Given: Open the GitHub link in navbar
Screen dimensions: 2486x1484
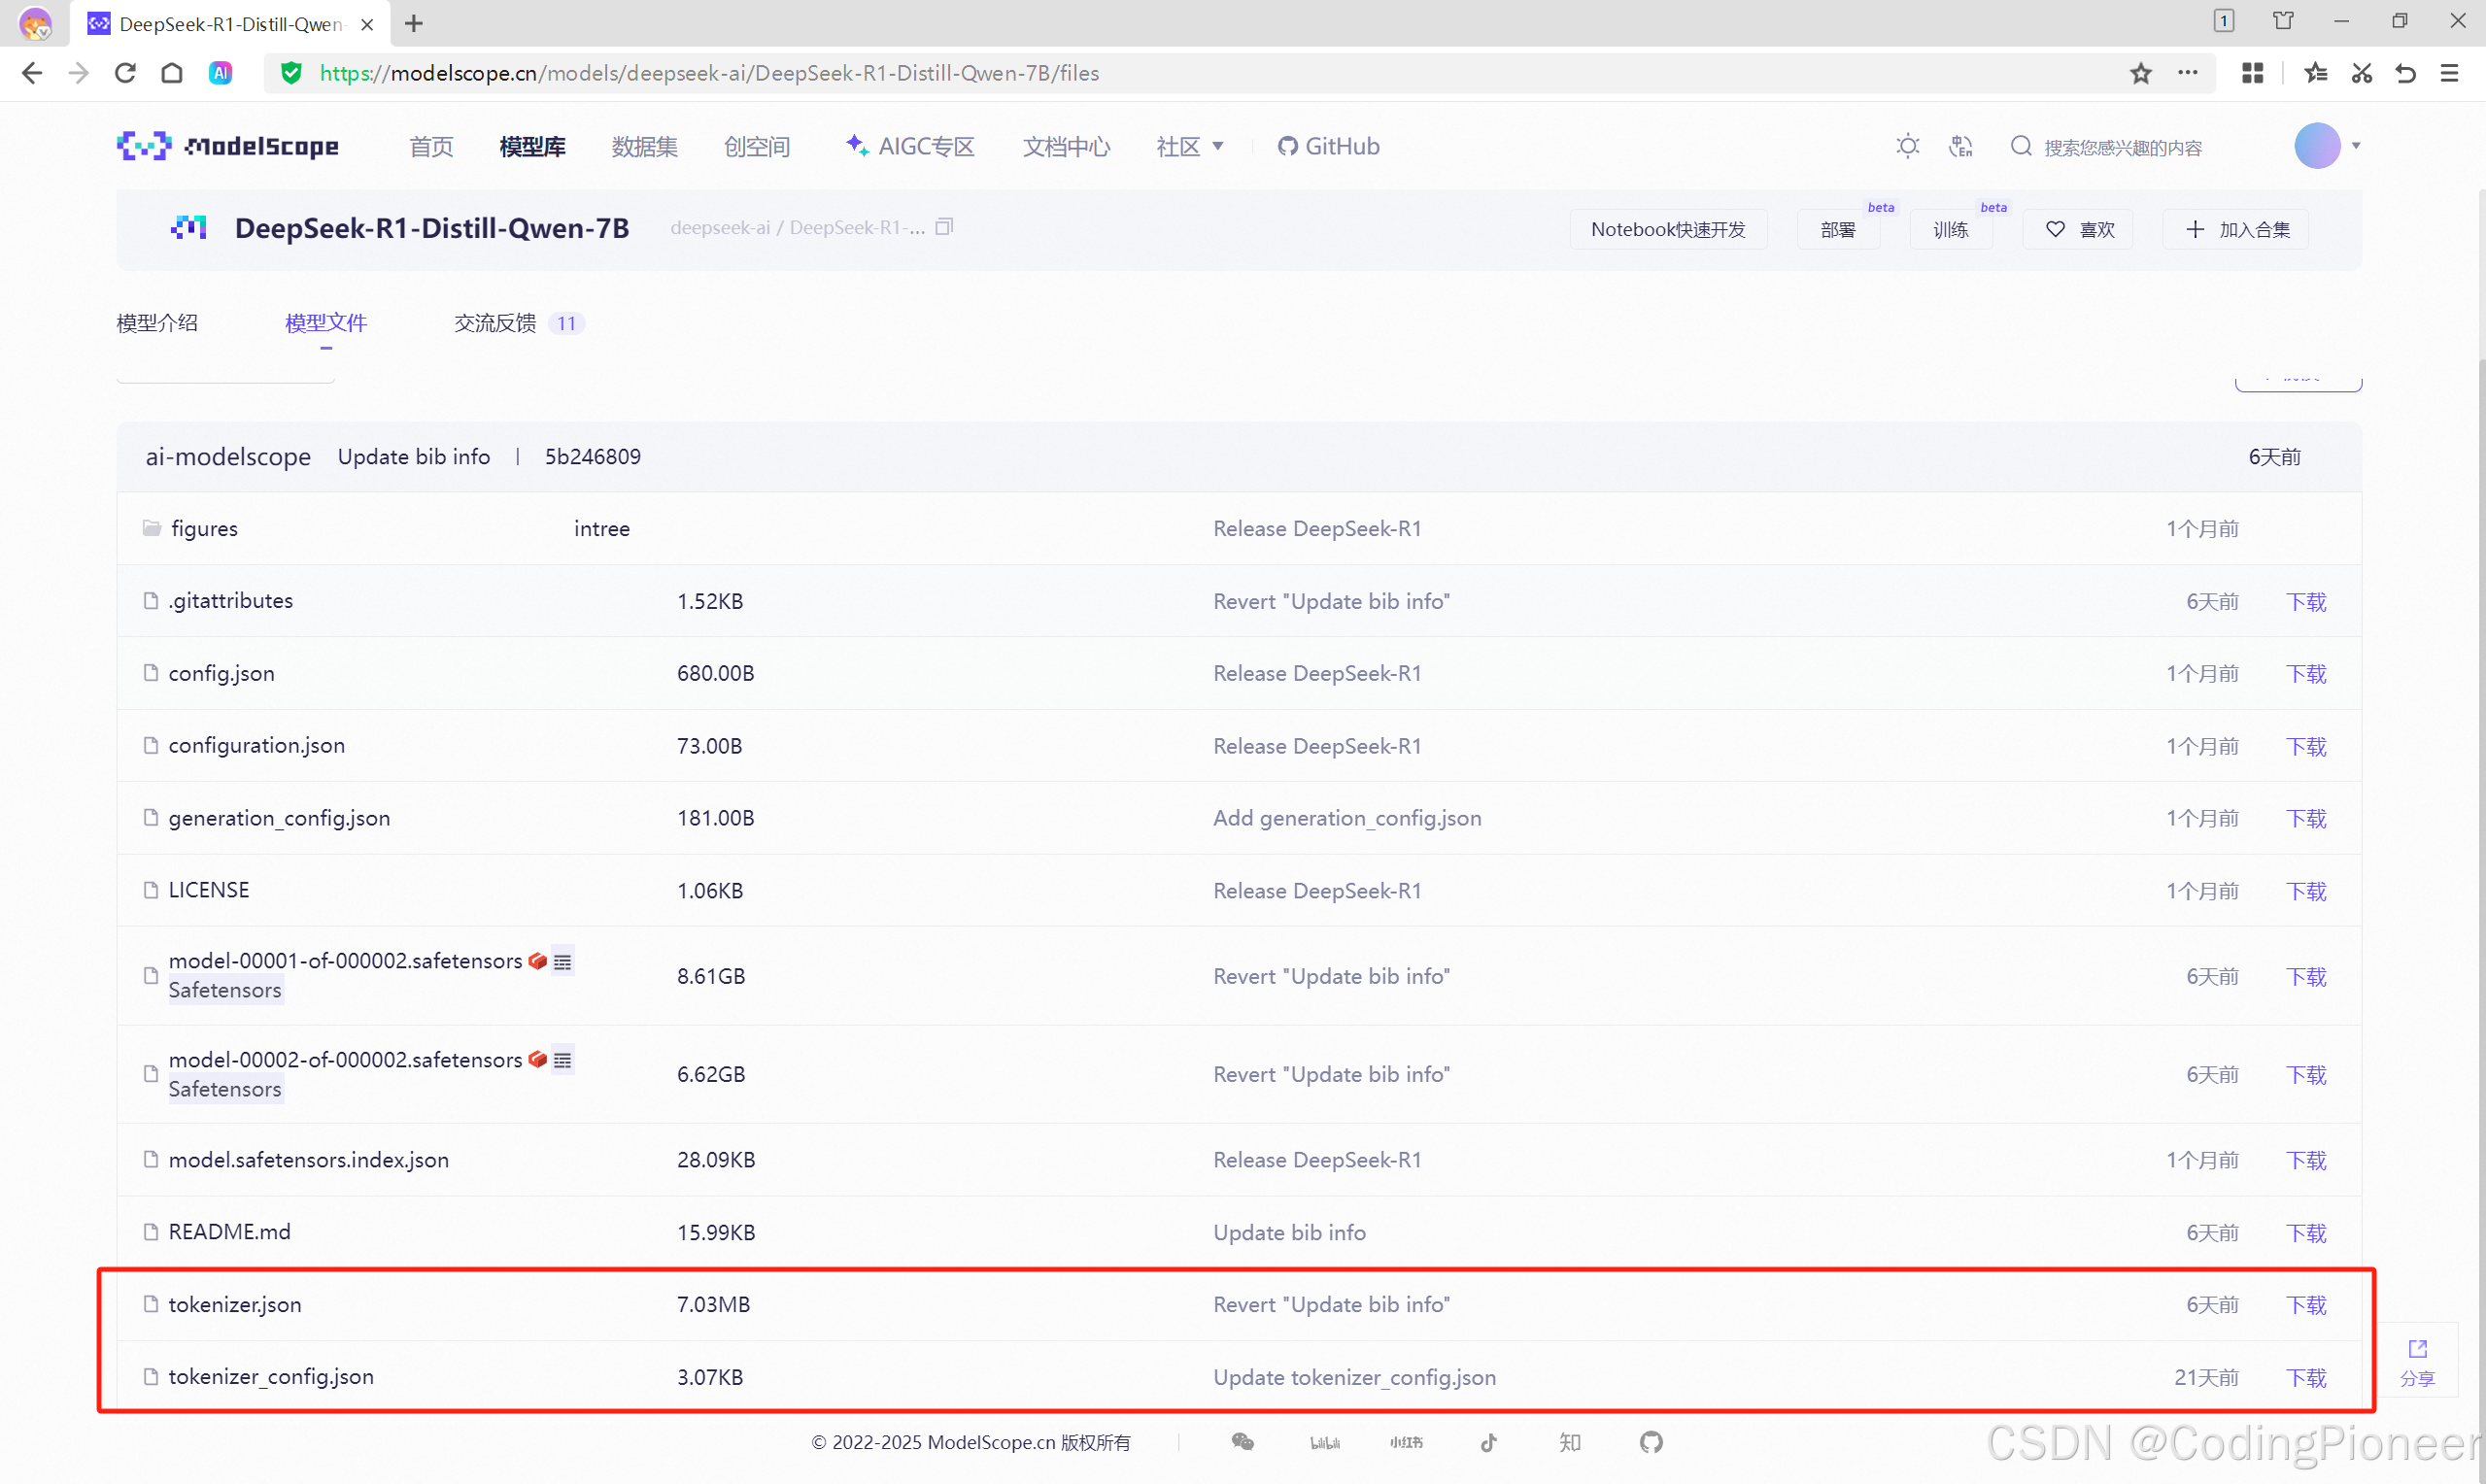Looking at the screenshot, I should [1328, 146].
